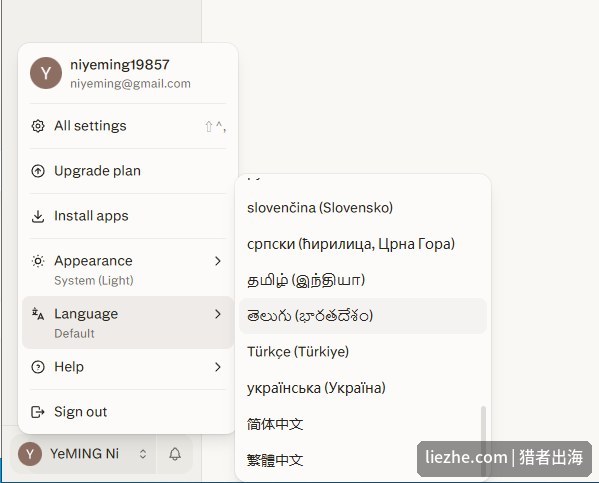599x483 pixels.
Task: Click the niyeming19857 username
Action: [x=120, y=65]
